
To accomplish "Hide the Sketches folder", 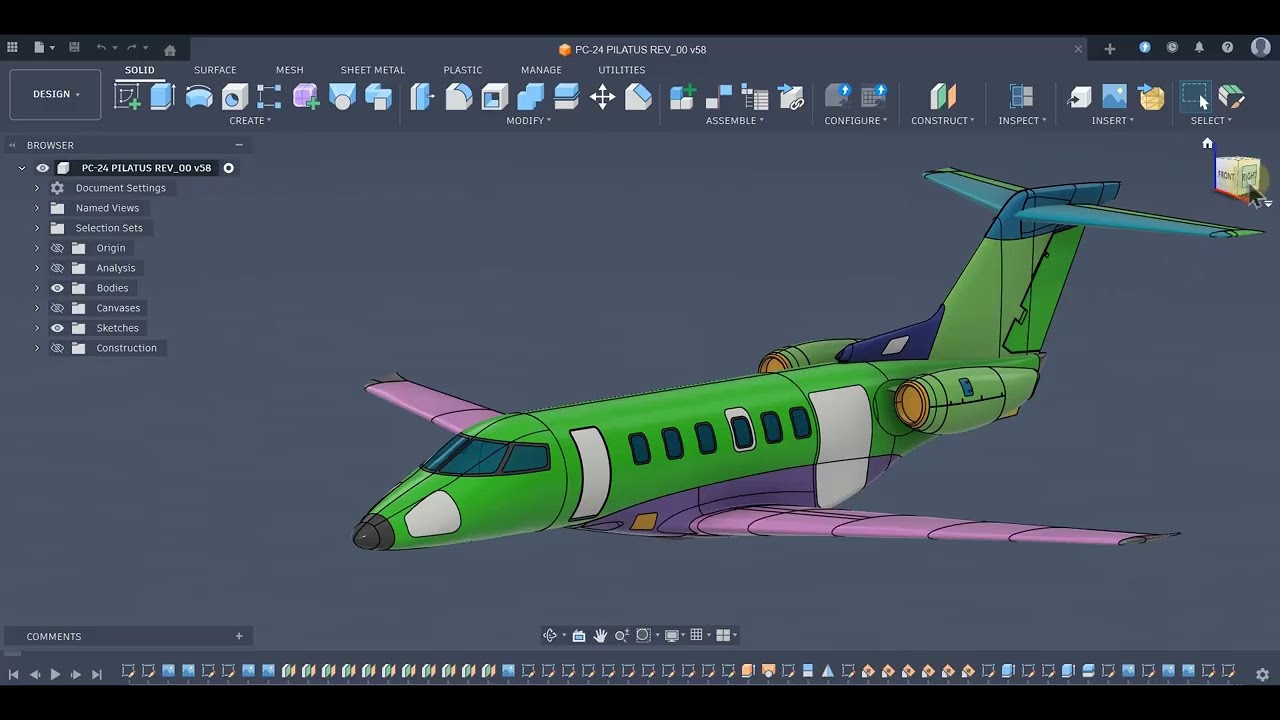I will (x=57, y=328).
